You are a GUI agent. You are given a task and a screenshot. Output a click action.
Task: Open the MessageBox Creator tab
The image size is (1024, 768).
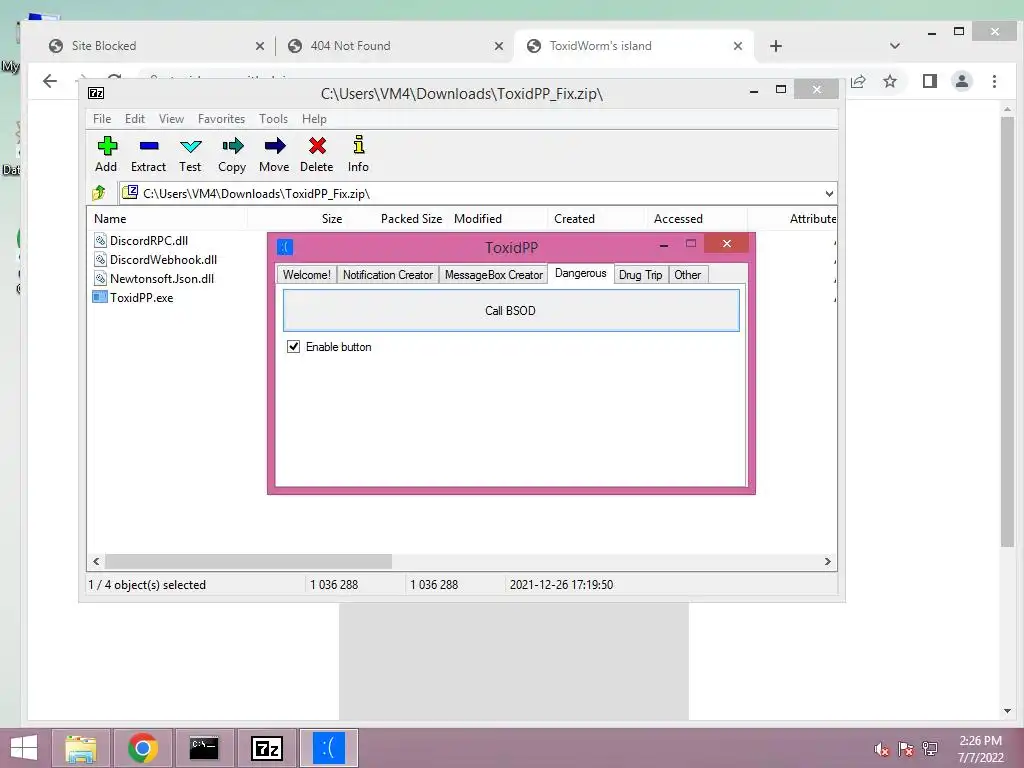494,275
